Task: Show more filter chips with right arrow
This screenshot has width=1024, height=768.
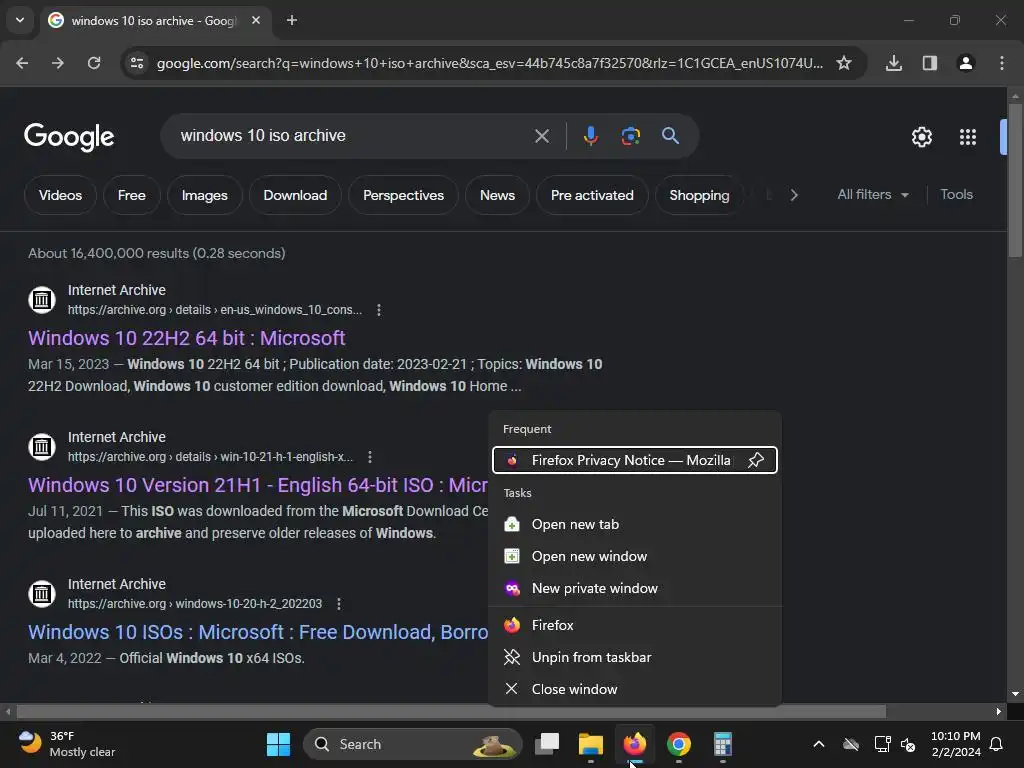Action: point(793,195)
